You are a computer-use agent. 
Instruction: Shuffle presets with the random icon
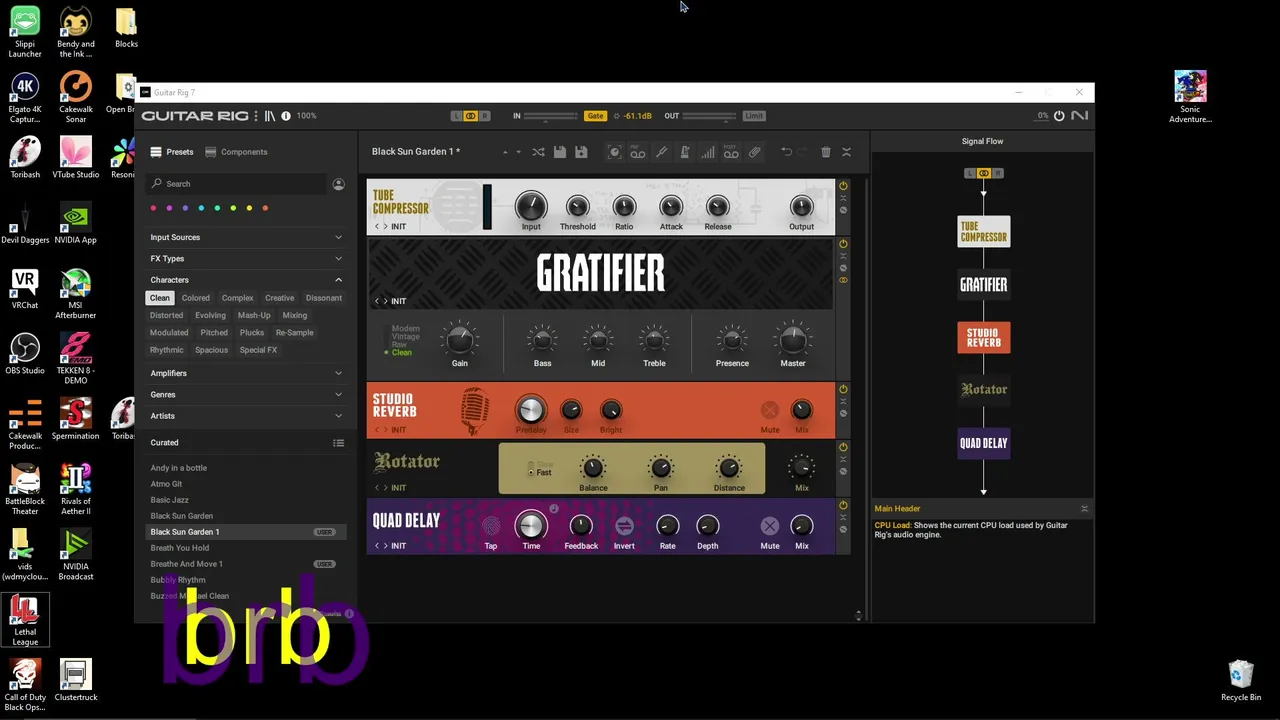[538, 152]
